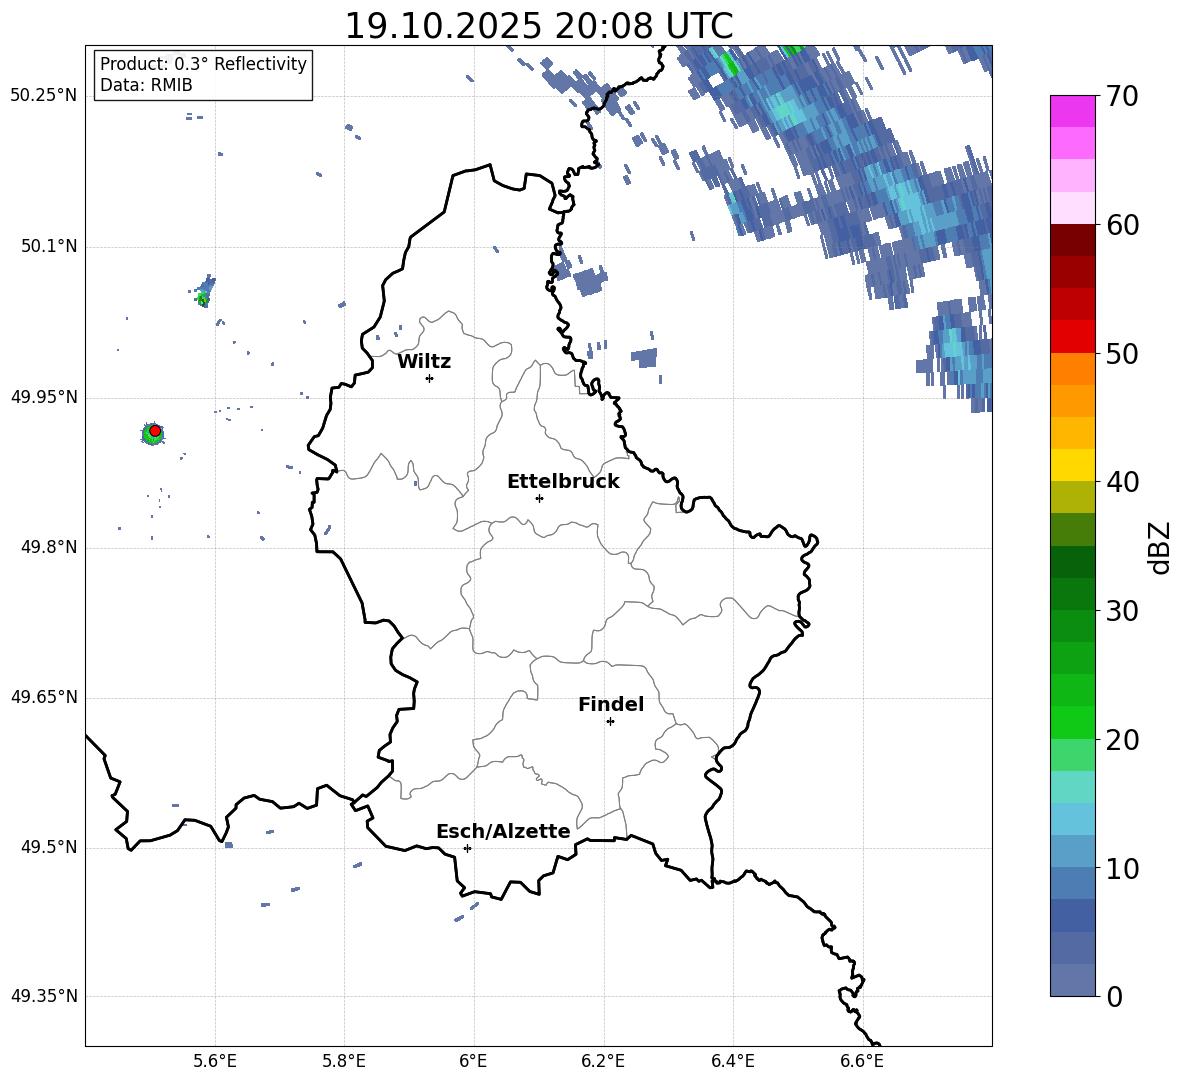Click the 6°E longitude label
This screenshot has height=1081, width=1184.
[473, 1062]
